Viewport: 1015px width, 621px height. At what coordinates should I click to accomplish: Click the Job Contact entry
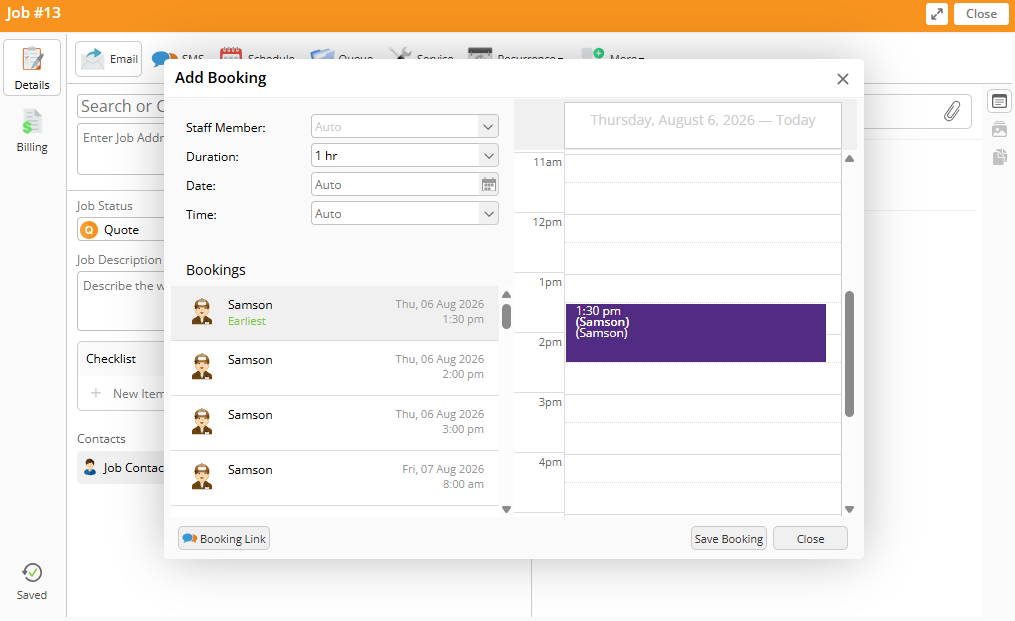[122, 468]
